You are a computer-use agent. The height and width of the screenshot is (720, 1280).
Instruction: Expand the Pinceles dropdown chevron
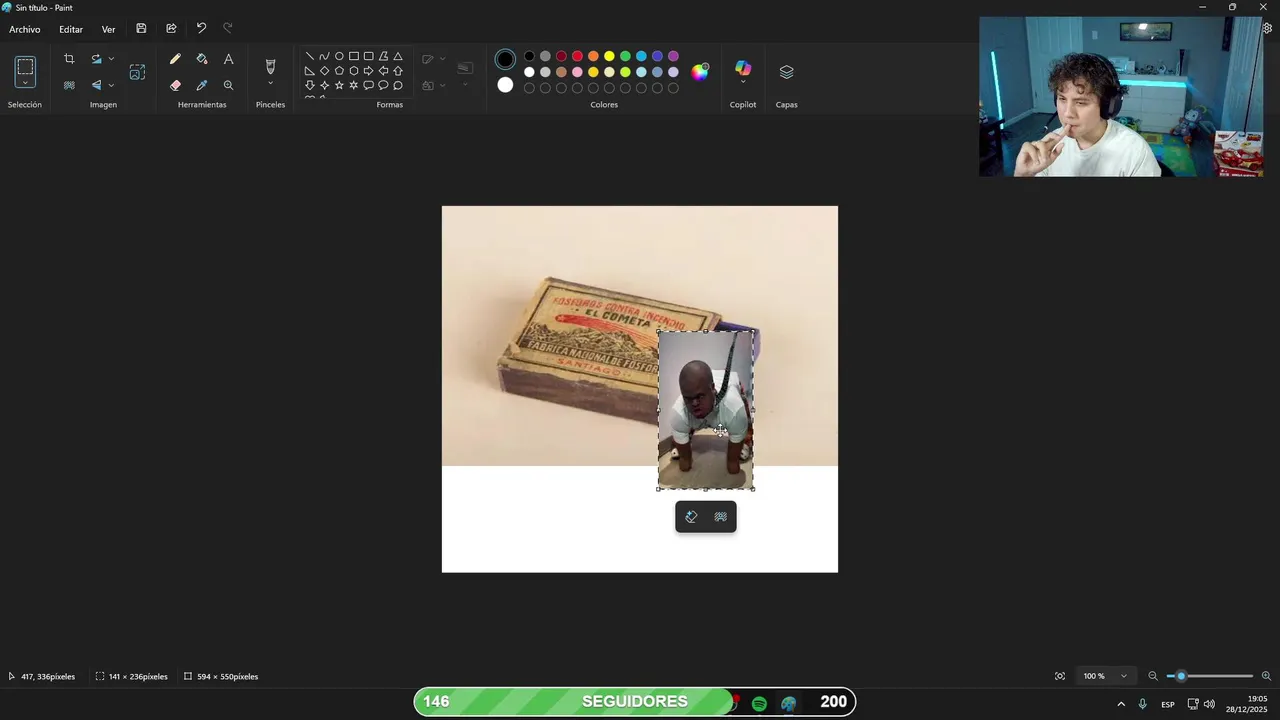point(270,84)
